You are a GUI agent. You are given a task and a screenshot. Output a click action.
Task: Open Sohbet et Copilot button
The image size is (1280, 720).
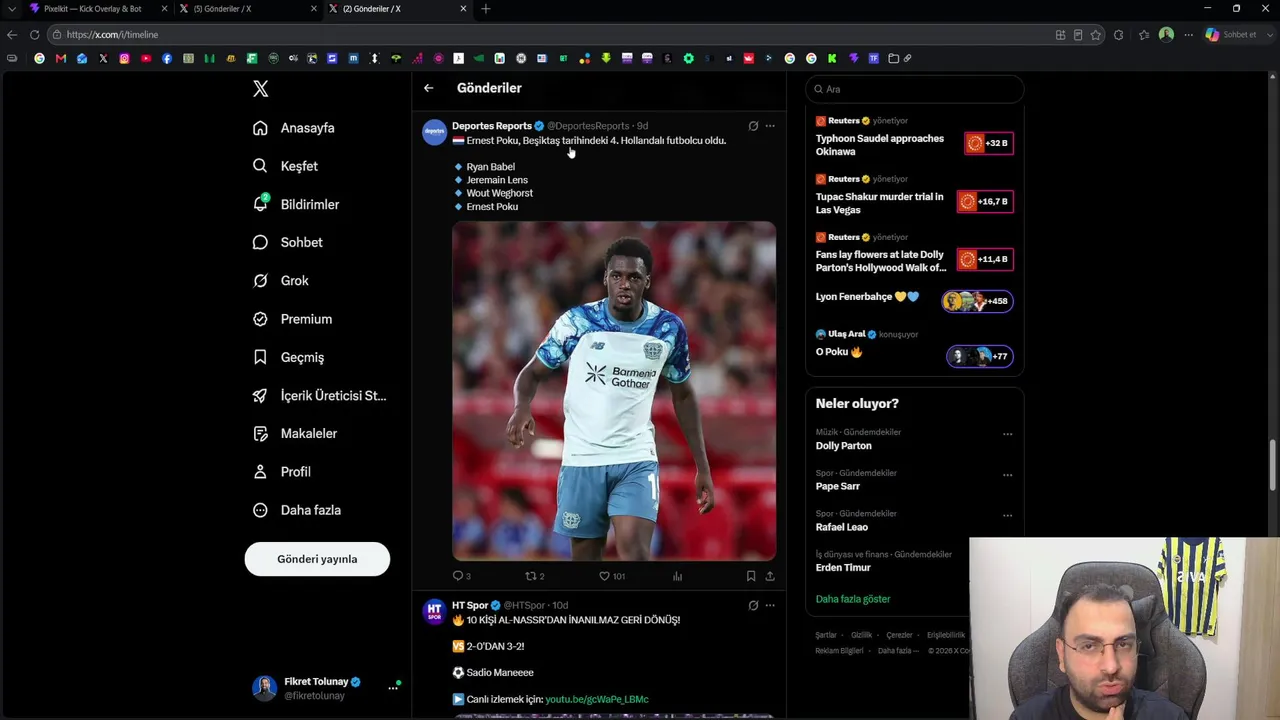coord(1231,35)
